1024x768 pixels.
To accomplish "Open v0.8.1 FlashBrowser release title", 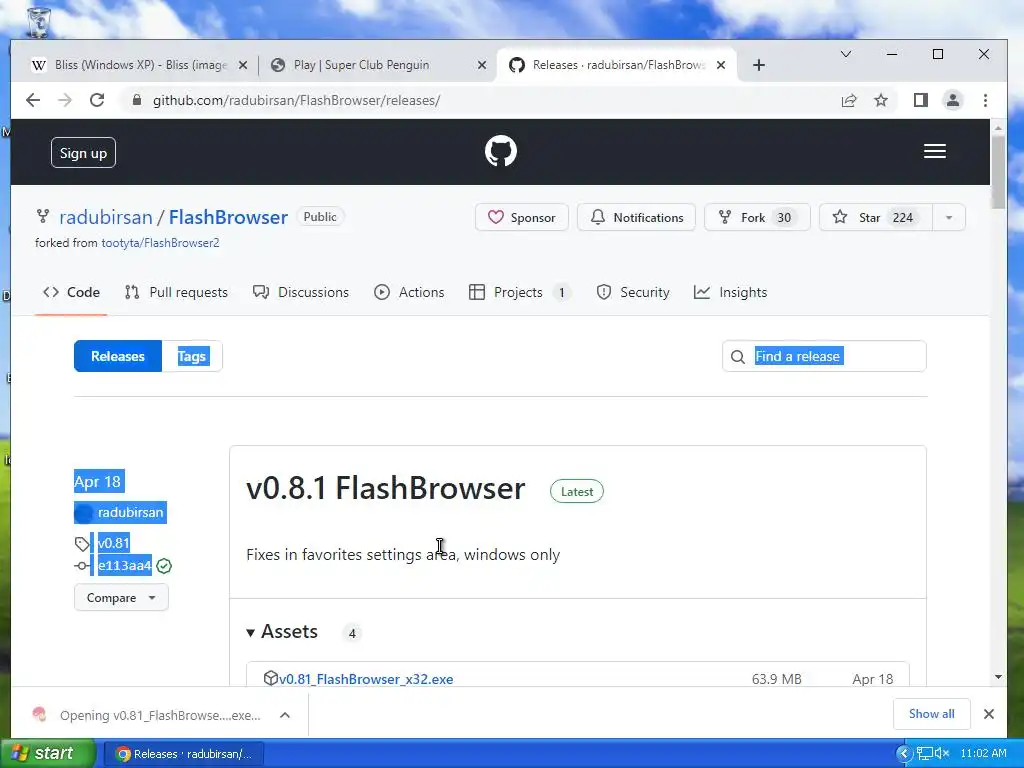I will click(x=385, y=488).
